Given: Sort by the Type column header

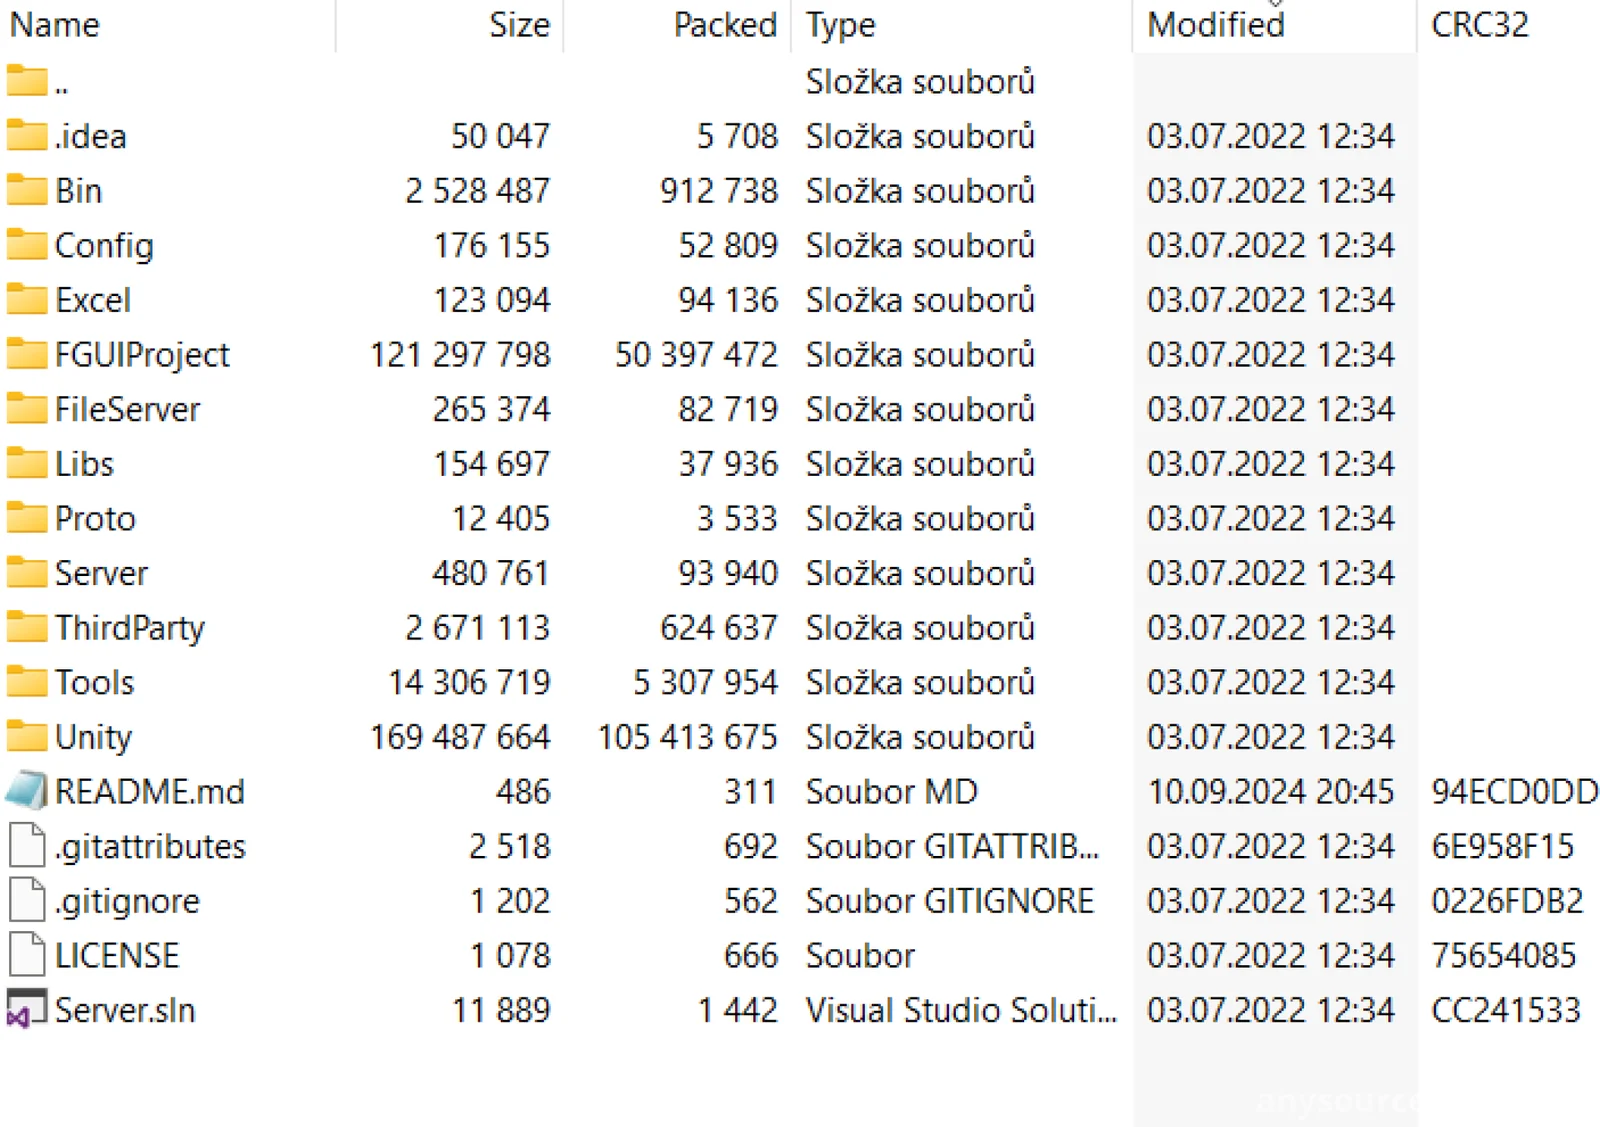Looking at the screenshot, I should coord(841,25).
